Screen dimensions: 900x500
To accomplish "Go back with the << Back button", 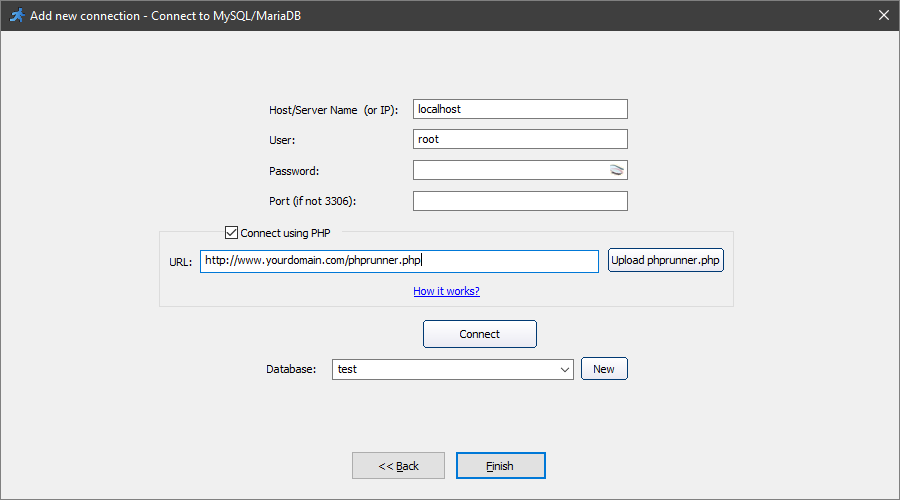I will pyautogui.click(x=398, y=466).
